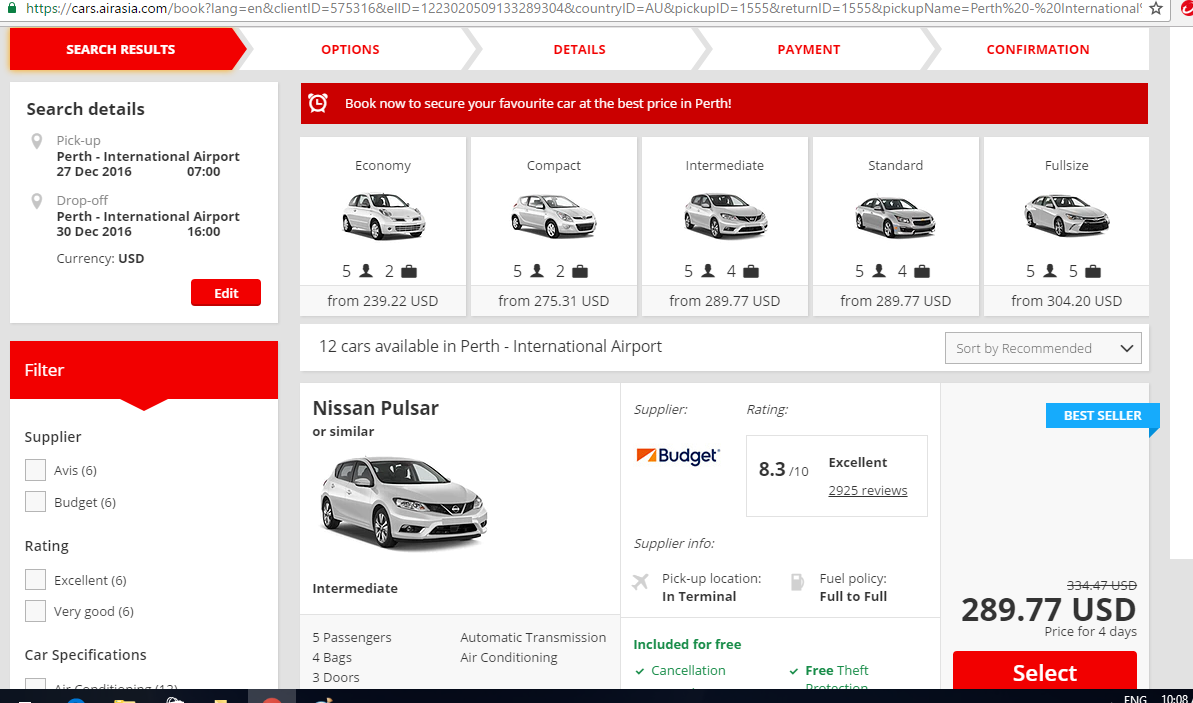Click the Cancellation included link

pyautogui.click(x=689, y=671)
